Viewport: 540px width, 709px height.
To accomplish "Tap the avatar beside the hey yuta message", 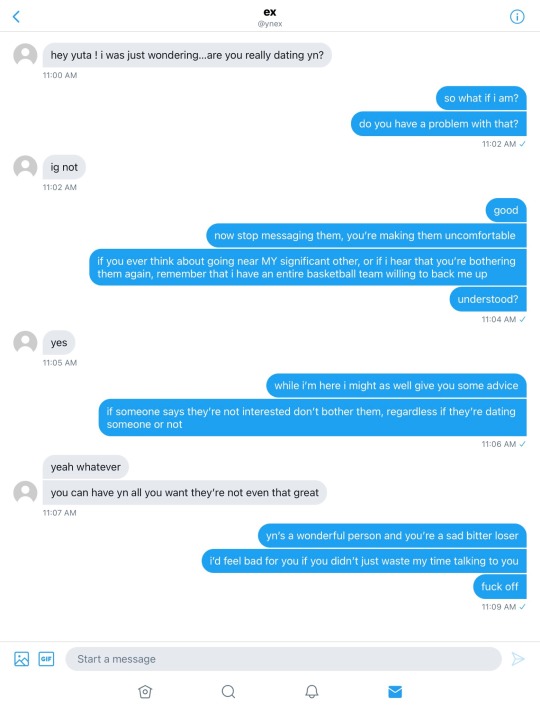I will tap(25, 55).
